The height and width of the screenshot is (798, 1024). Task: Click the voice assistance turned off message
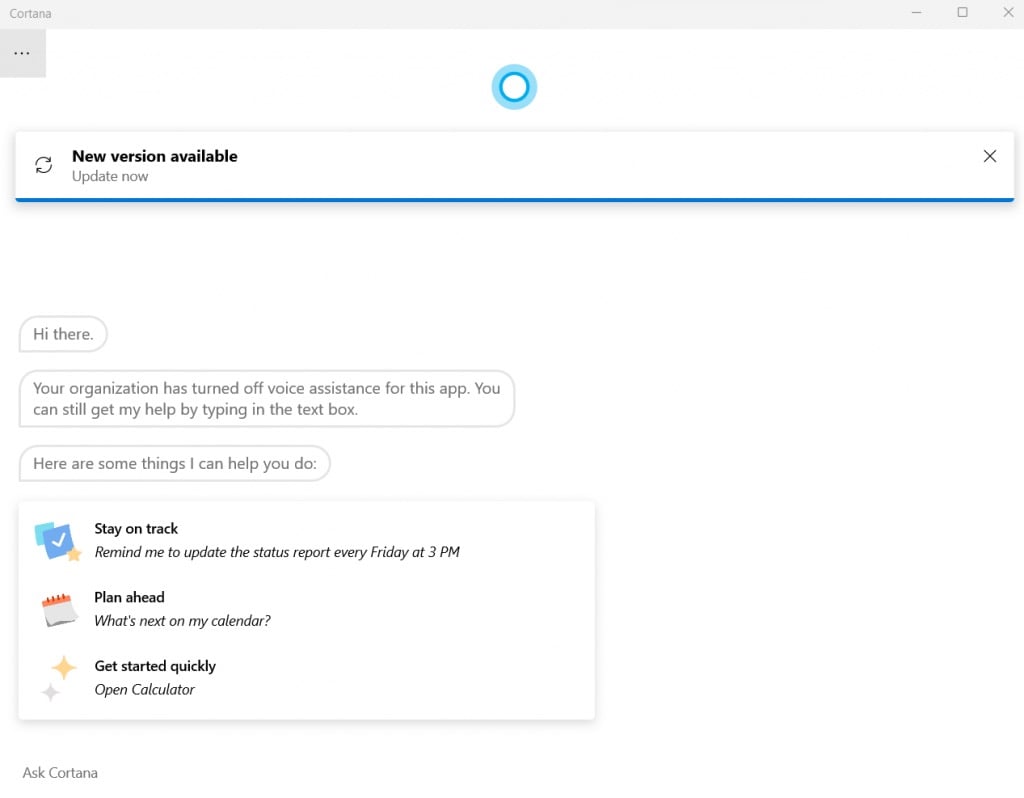(266, 398)
